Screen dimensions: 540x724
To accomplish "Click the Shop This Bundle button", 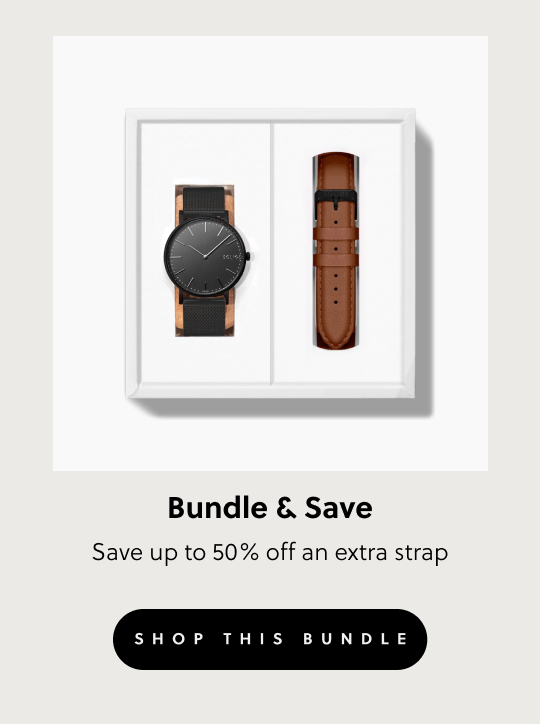I will 270,639.
